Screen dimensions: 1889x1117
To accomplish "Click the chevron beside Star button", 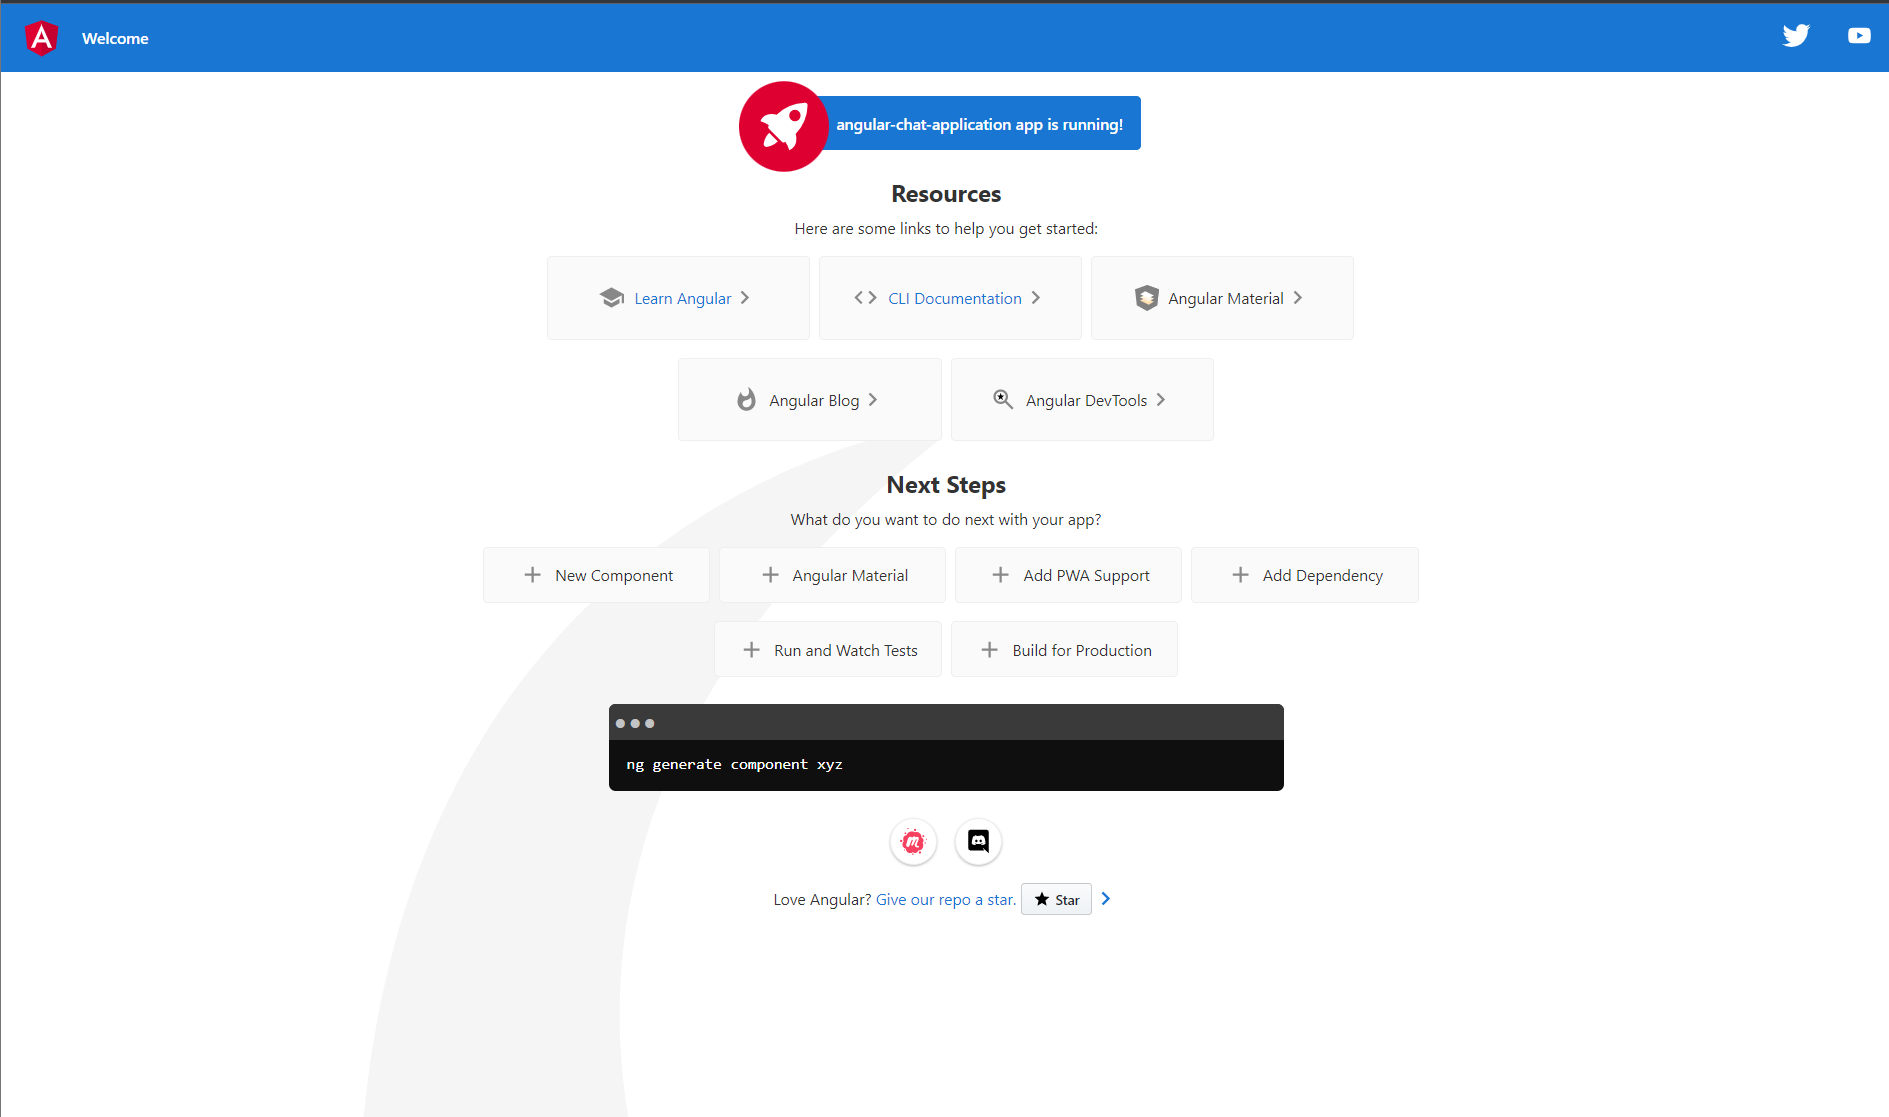I will 1106,899.
